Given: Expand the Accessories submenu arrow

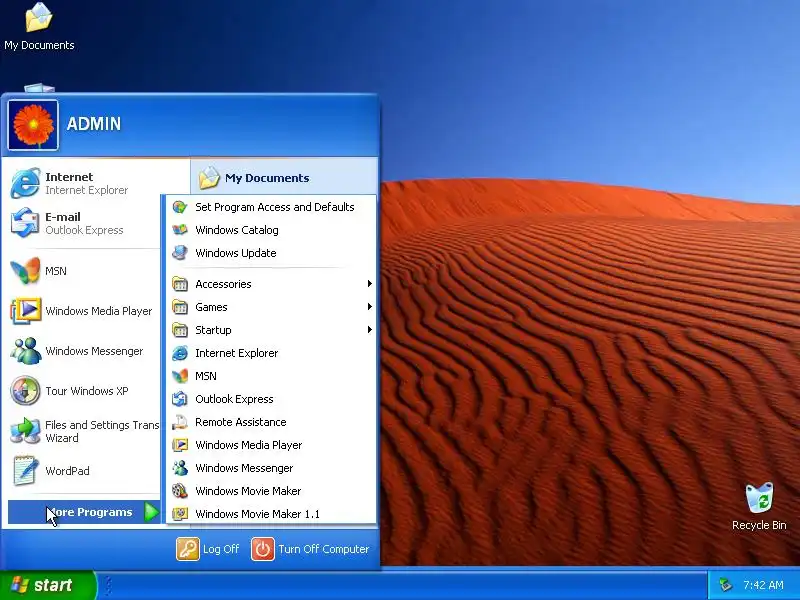Looking at the screenshot, I should pos(369,284).
